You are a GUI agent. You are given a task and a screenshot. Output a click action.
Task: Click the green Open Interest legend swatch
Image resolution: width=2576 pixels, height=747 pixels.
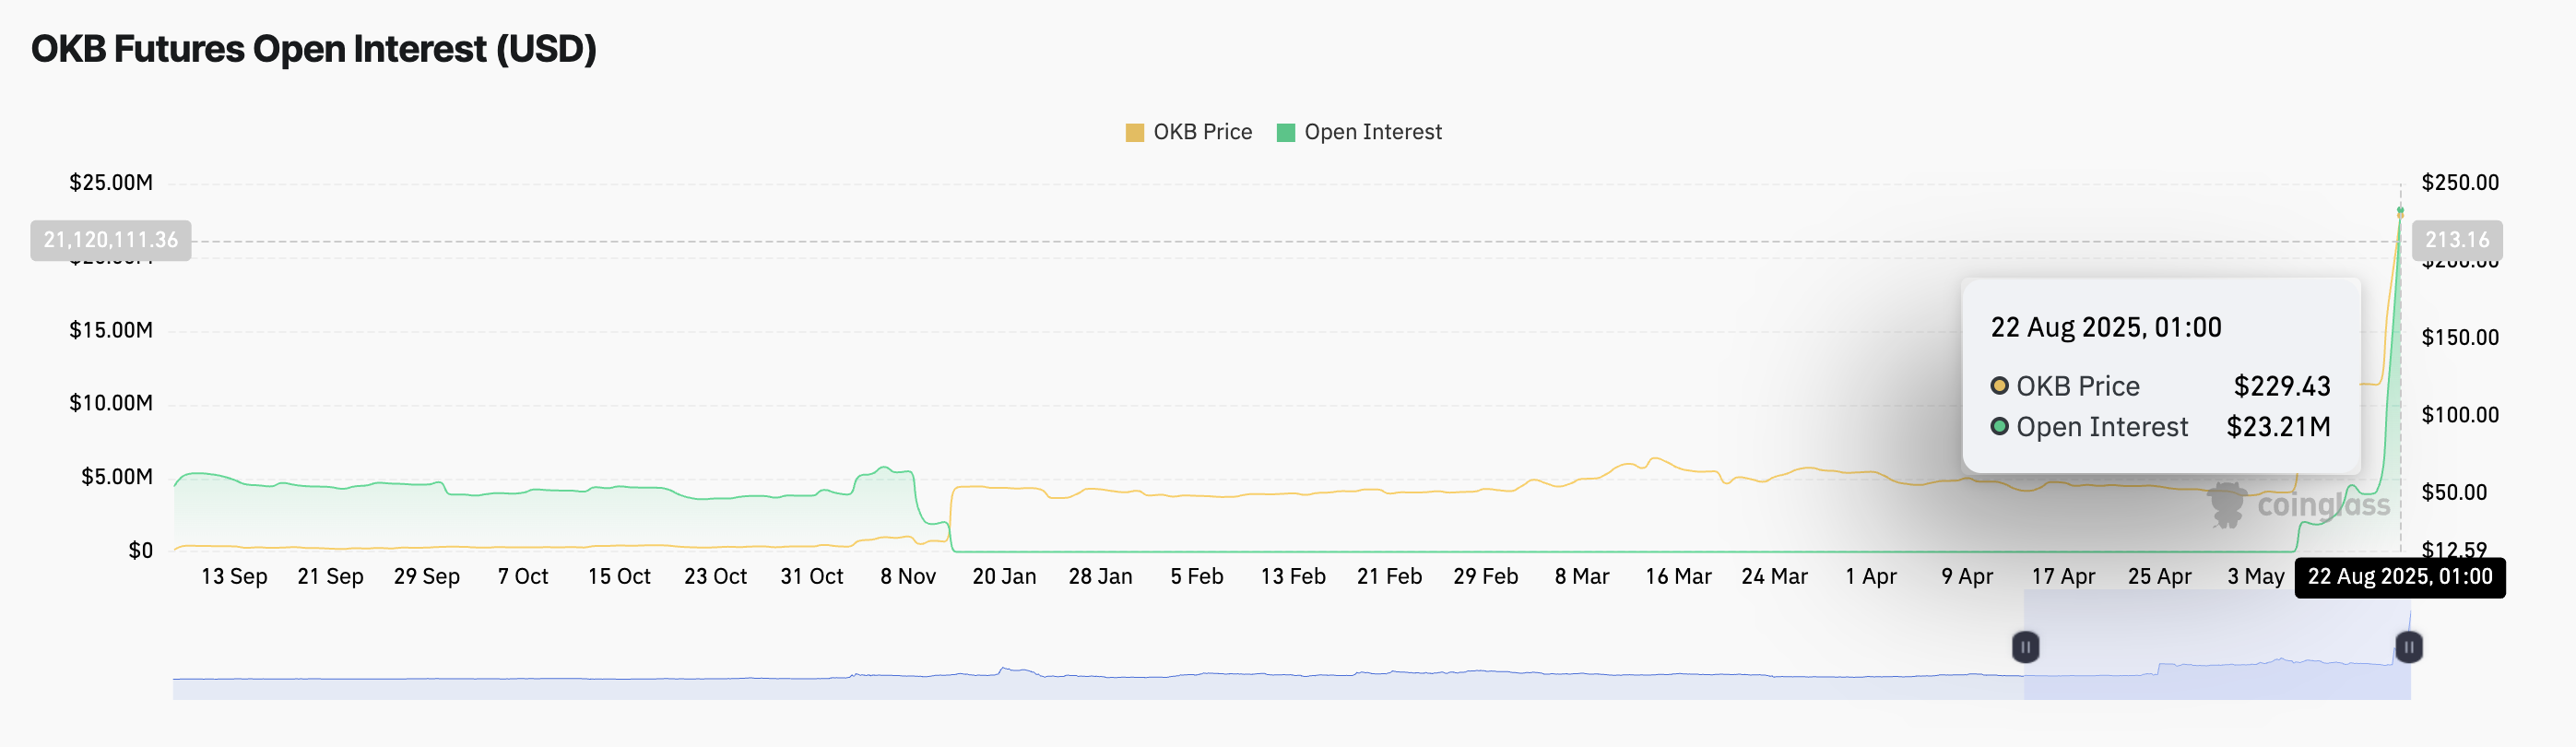click(1286, 132)
